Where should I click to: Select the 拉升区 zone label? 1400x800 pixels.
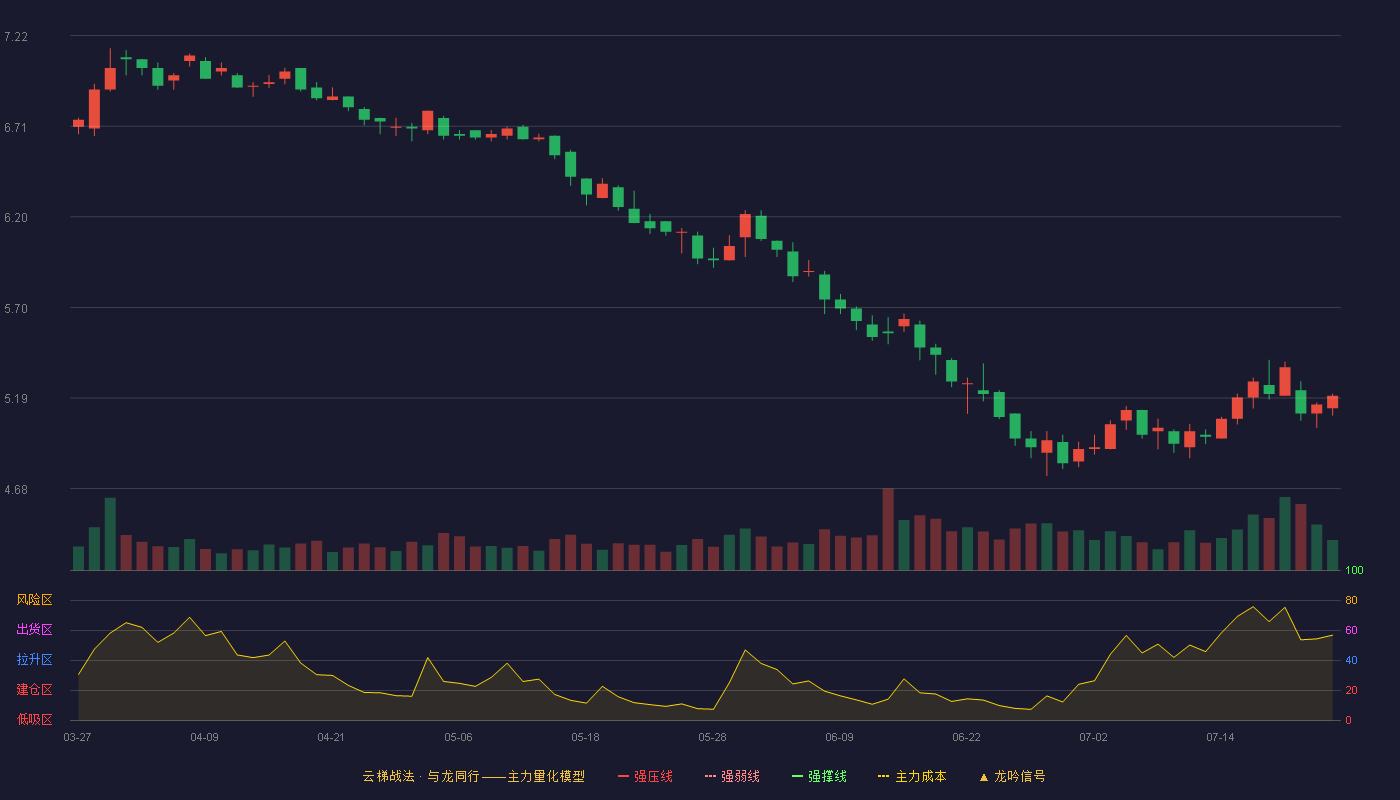tap(34, 660)
